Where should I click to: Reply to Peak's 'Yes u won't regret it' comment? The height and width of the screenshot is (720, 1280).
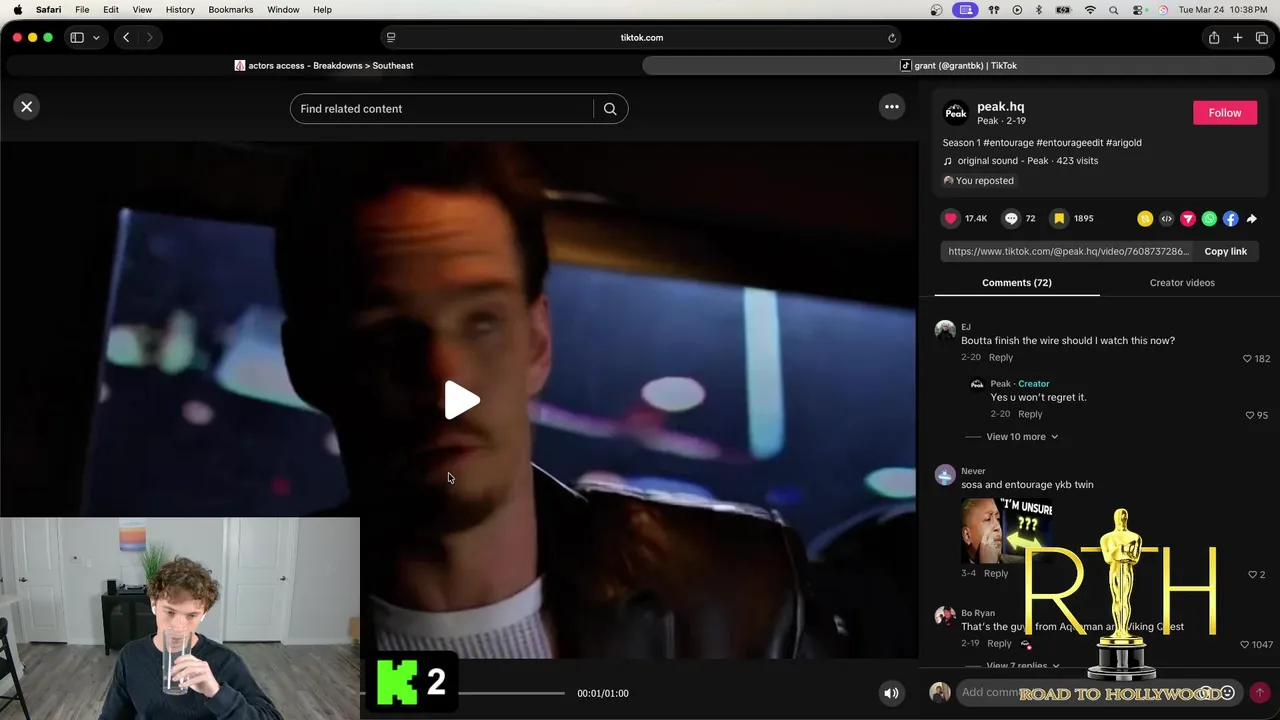point(1029,414)
